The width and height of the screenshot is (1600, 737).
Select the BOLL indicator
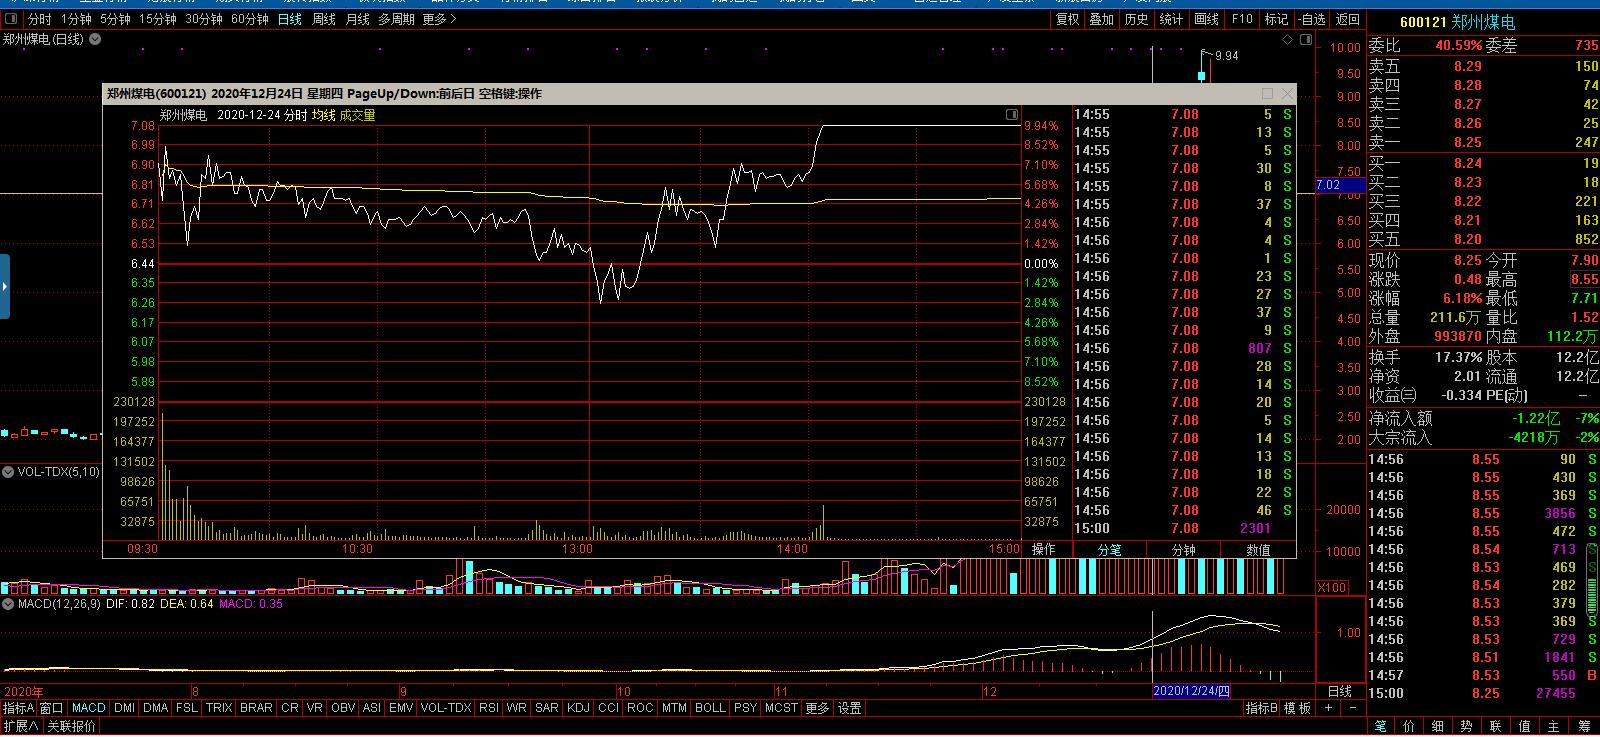(710, 708)
